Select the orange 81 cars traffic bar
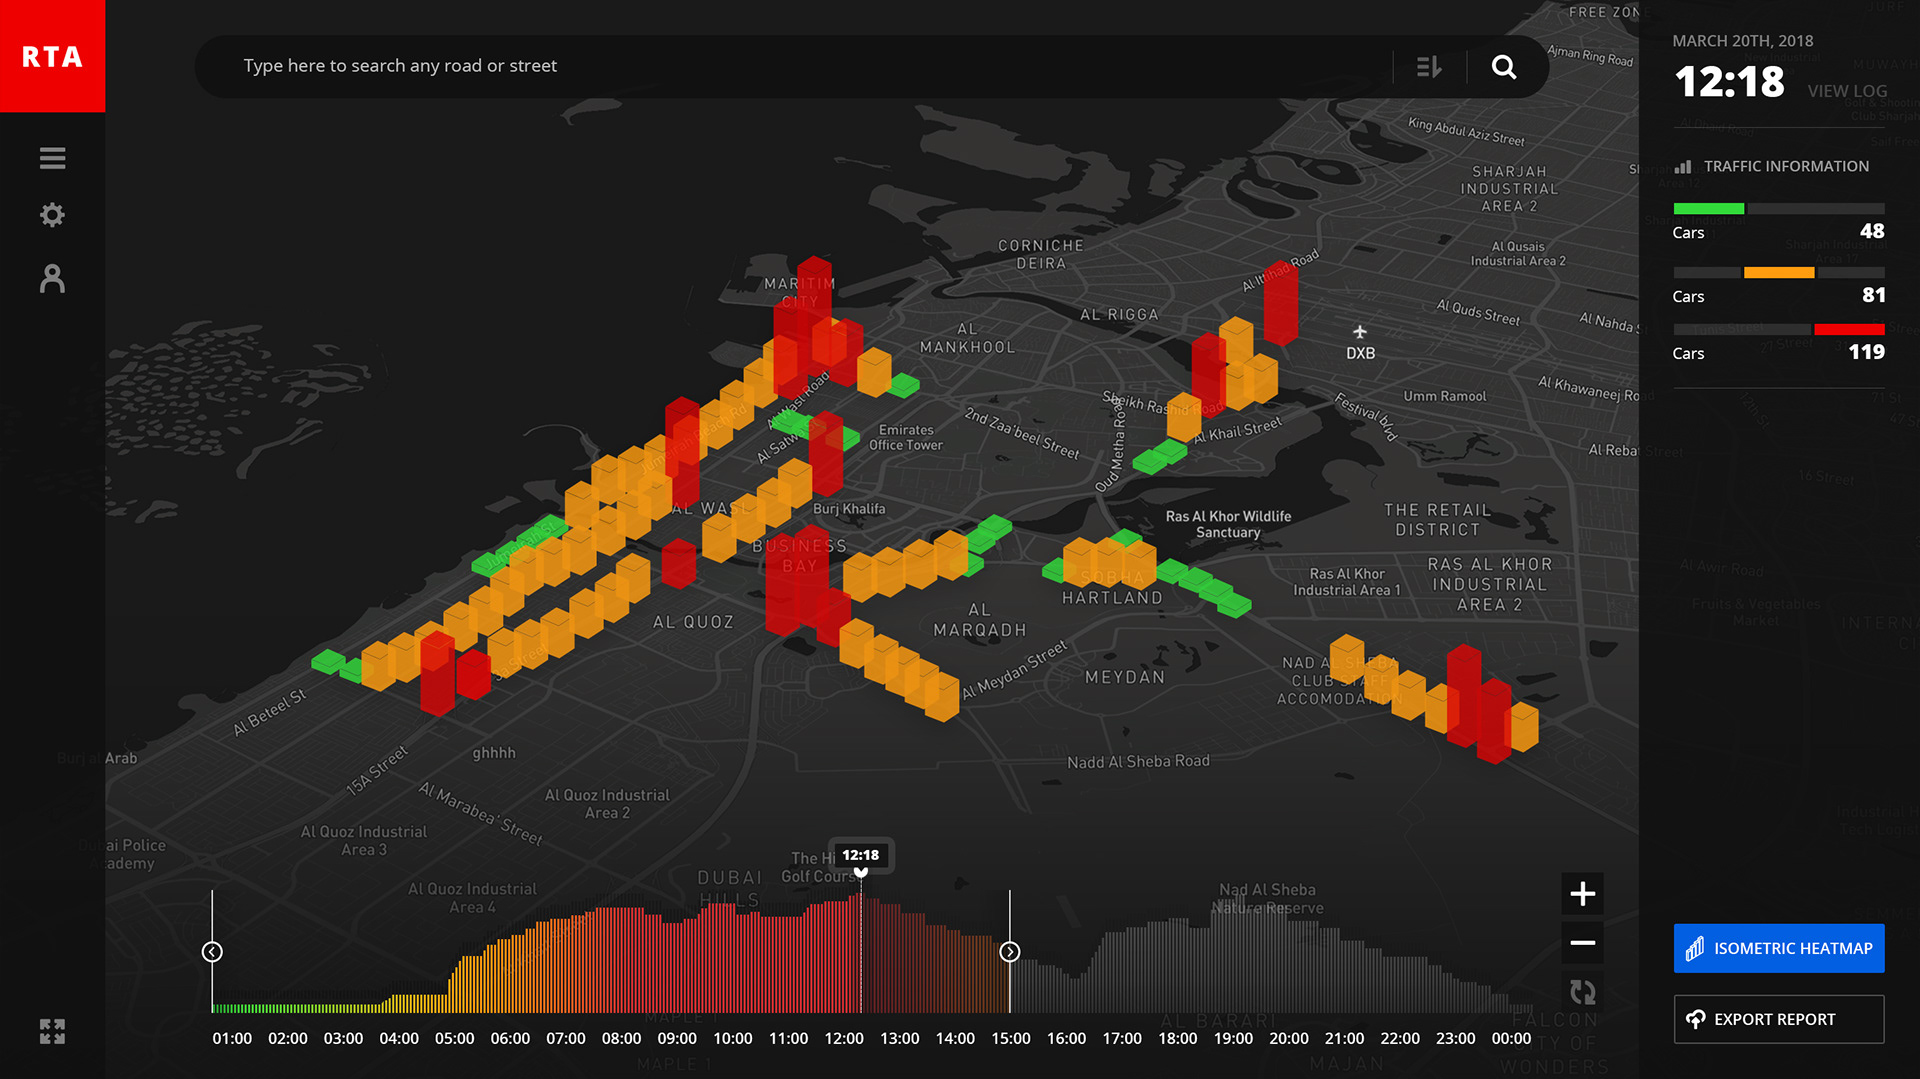1920x1079 pixels. pos(1779,272)
